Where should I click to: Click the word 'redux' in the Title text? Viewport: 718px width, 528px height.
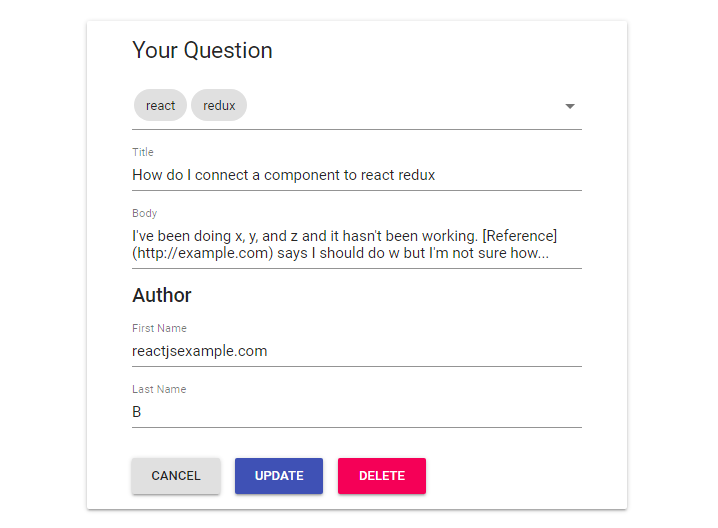[415, 175]
